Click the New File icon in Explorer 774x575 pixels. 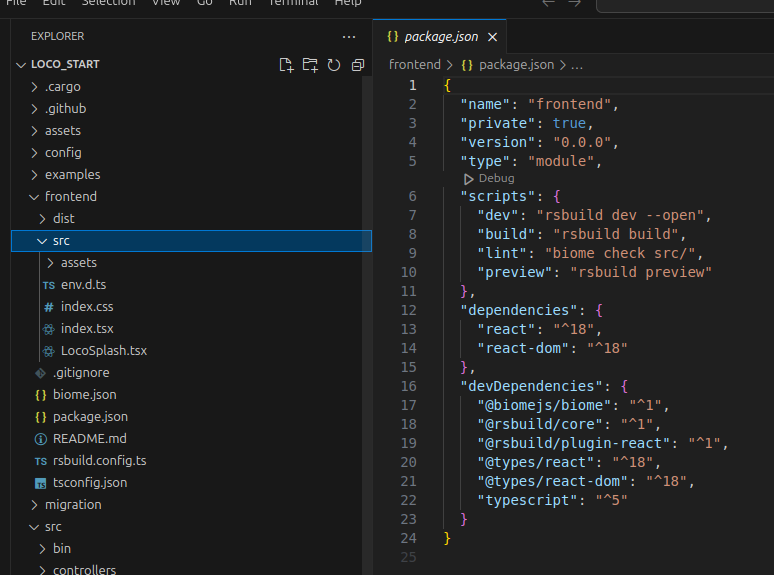click(x=286, y=65)
